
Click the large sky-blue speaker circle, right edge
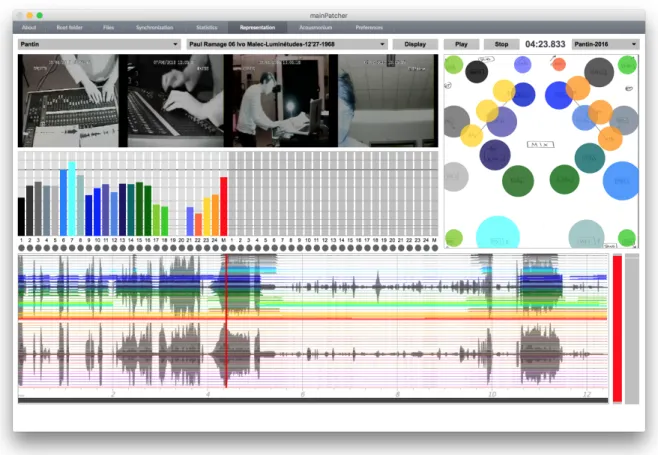621,180
